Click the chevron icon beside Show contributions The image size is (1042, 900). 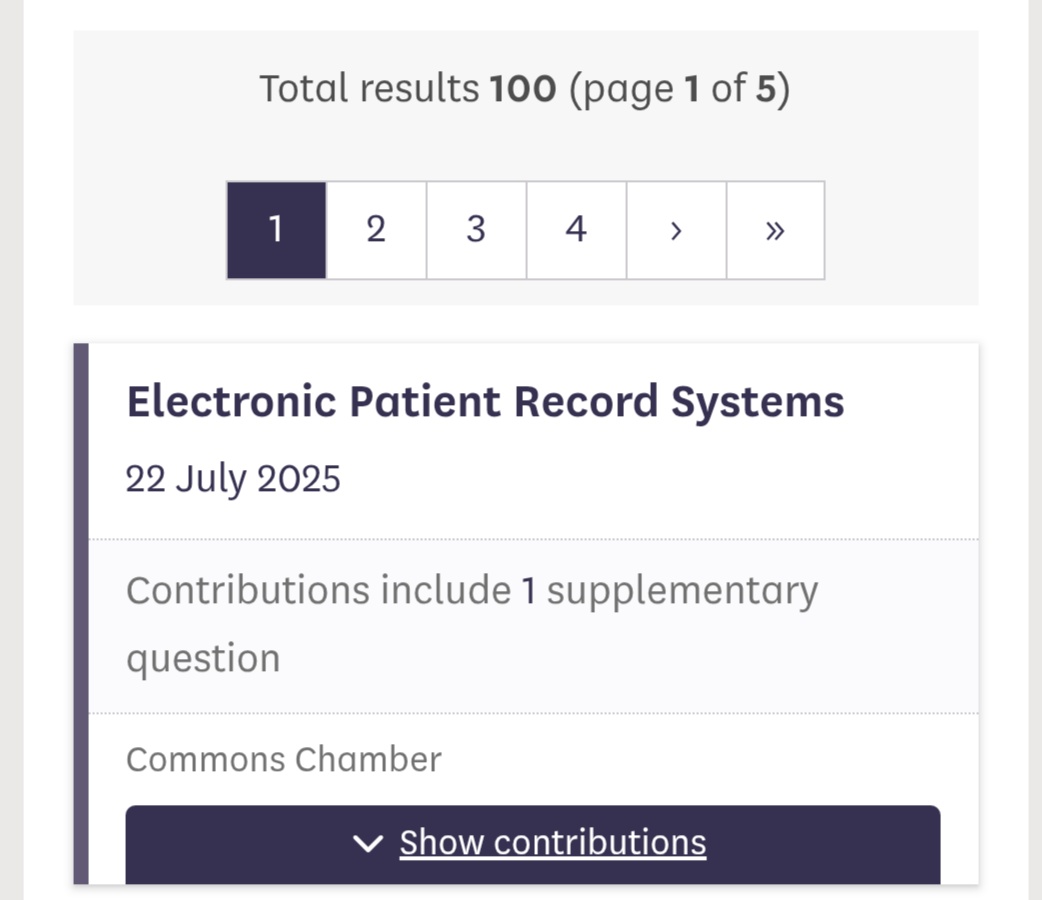coord(367,843)
